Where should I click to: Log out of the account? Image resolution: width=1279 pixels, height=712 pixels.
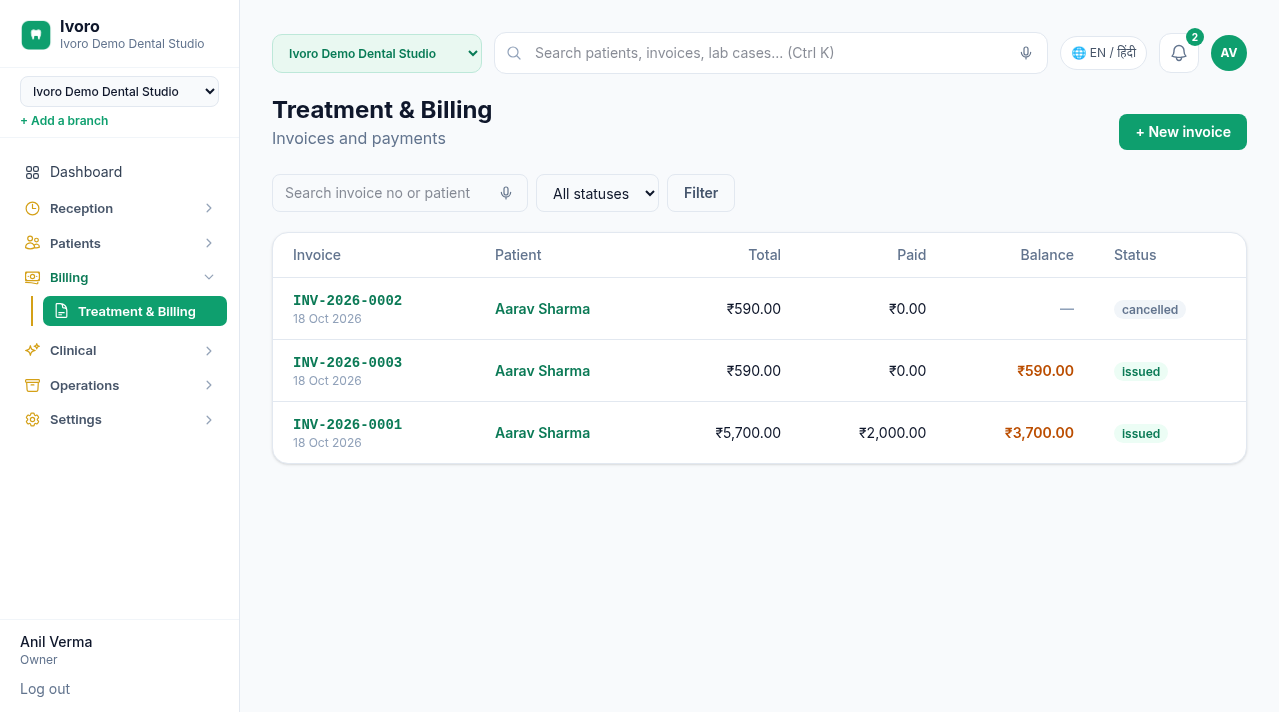click(x=45, y=689)
